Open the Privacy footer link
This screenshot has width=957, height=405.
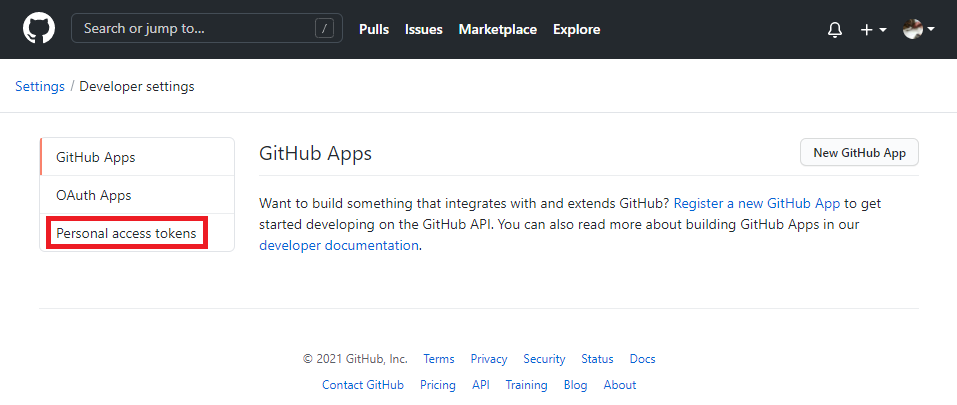coord(488,359)
